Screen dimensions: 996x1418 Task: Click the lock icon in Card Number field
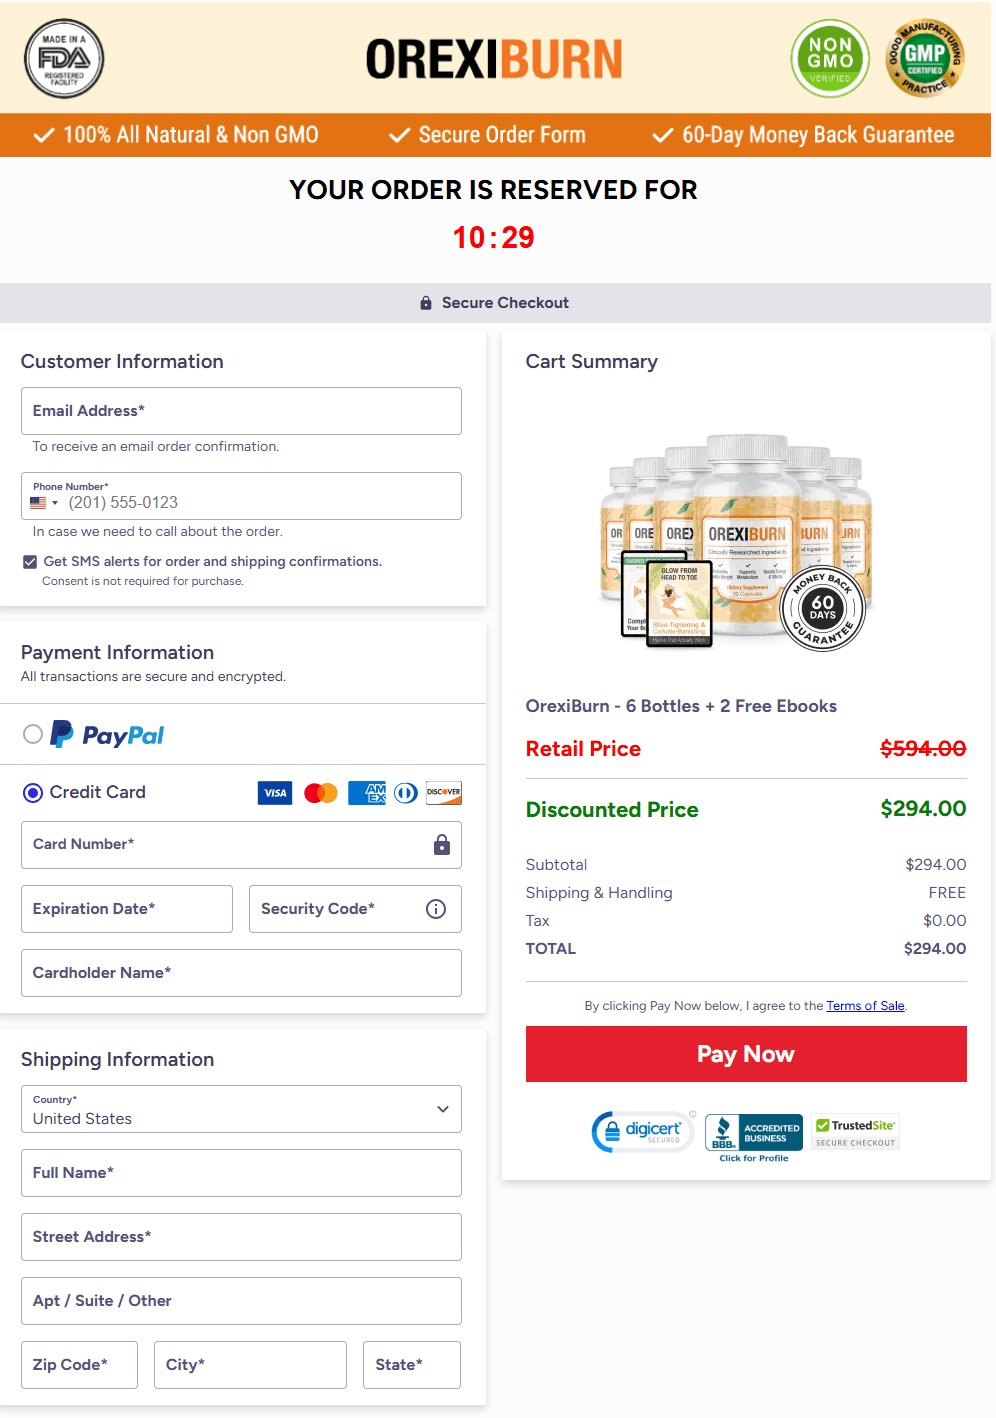pos(441,845)
